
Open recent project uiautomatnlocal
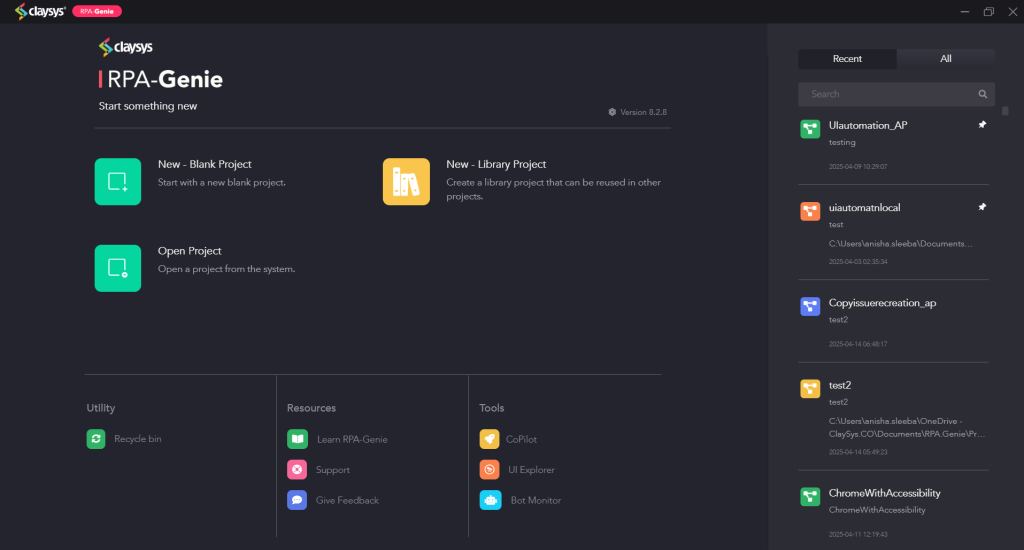click(864, 208)
